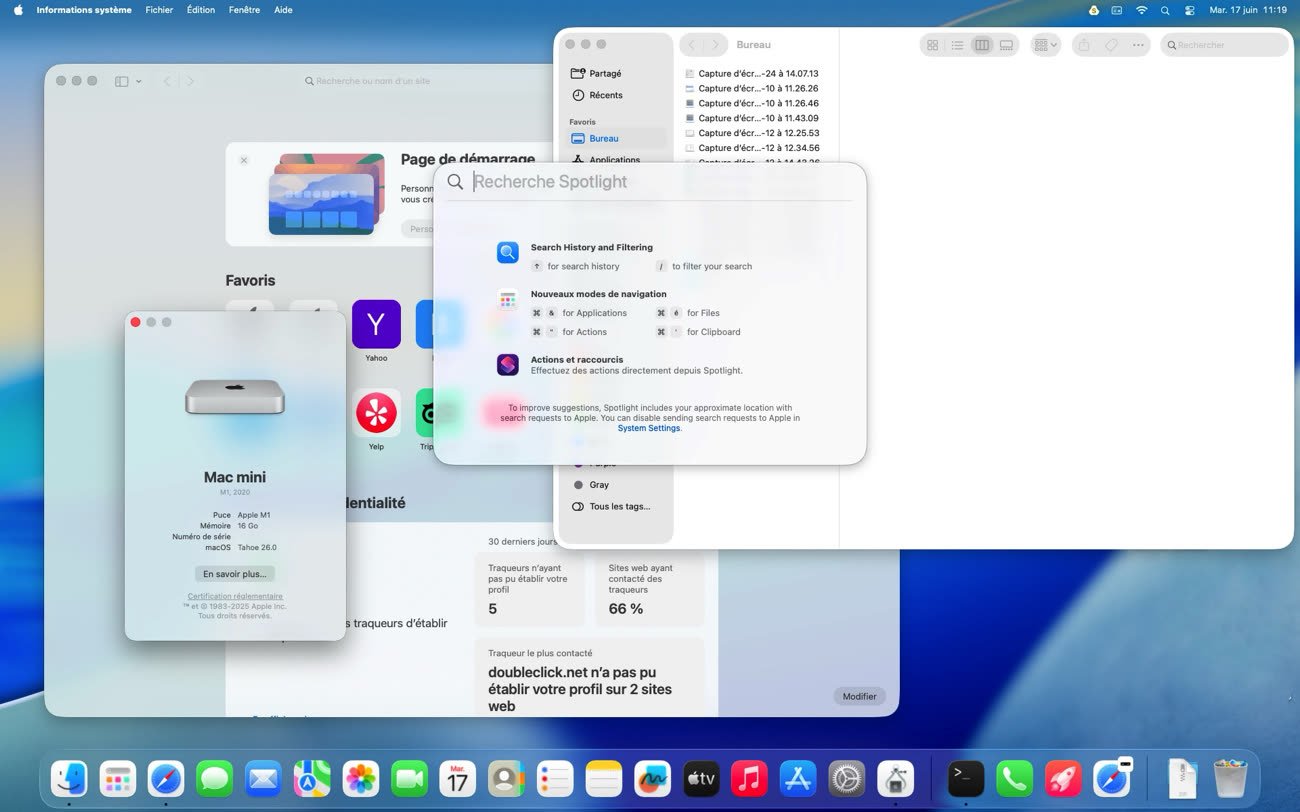Open Notes from the Dock
The height and width of the screenshot is (812, 1300).
click(604, 779)
